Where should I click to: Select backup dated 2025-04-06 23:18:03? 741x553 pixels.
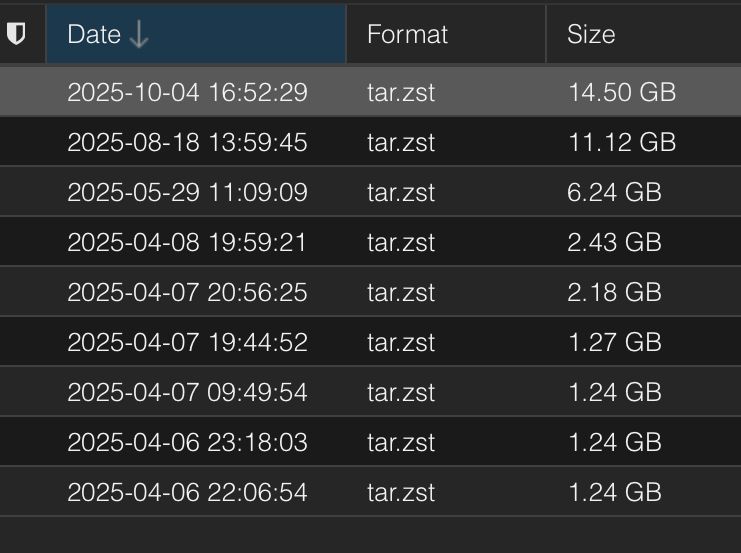point(187,442)
